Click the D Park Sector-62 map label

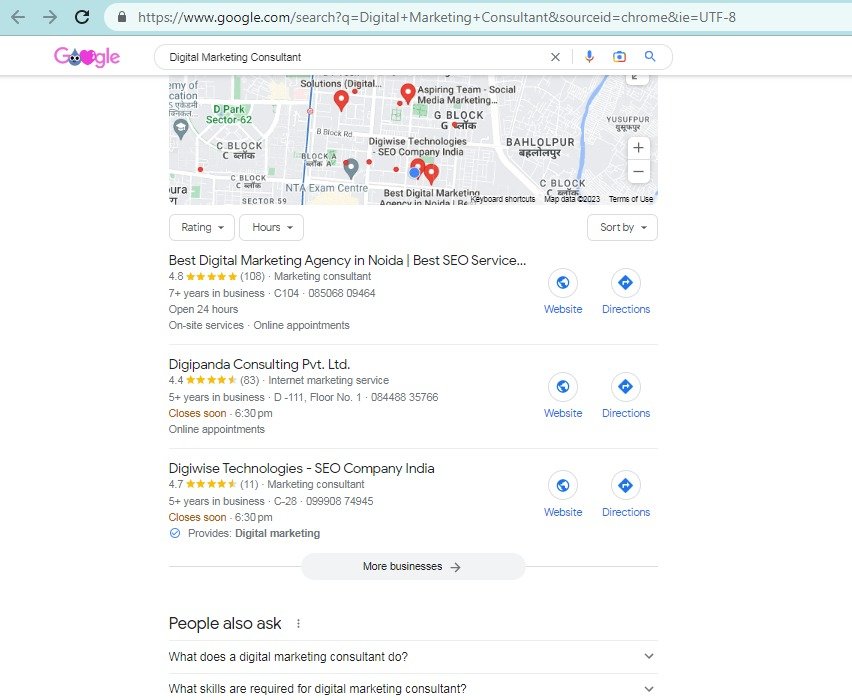(x=229, y=114)
